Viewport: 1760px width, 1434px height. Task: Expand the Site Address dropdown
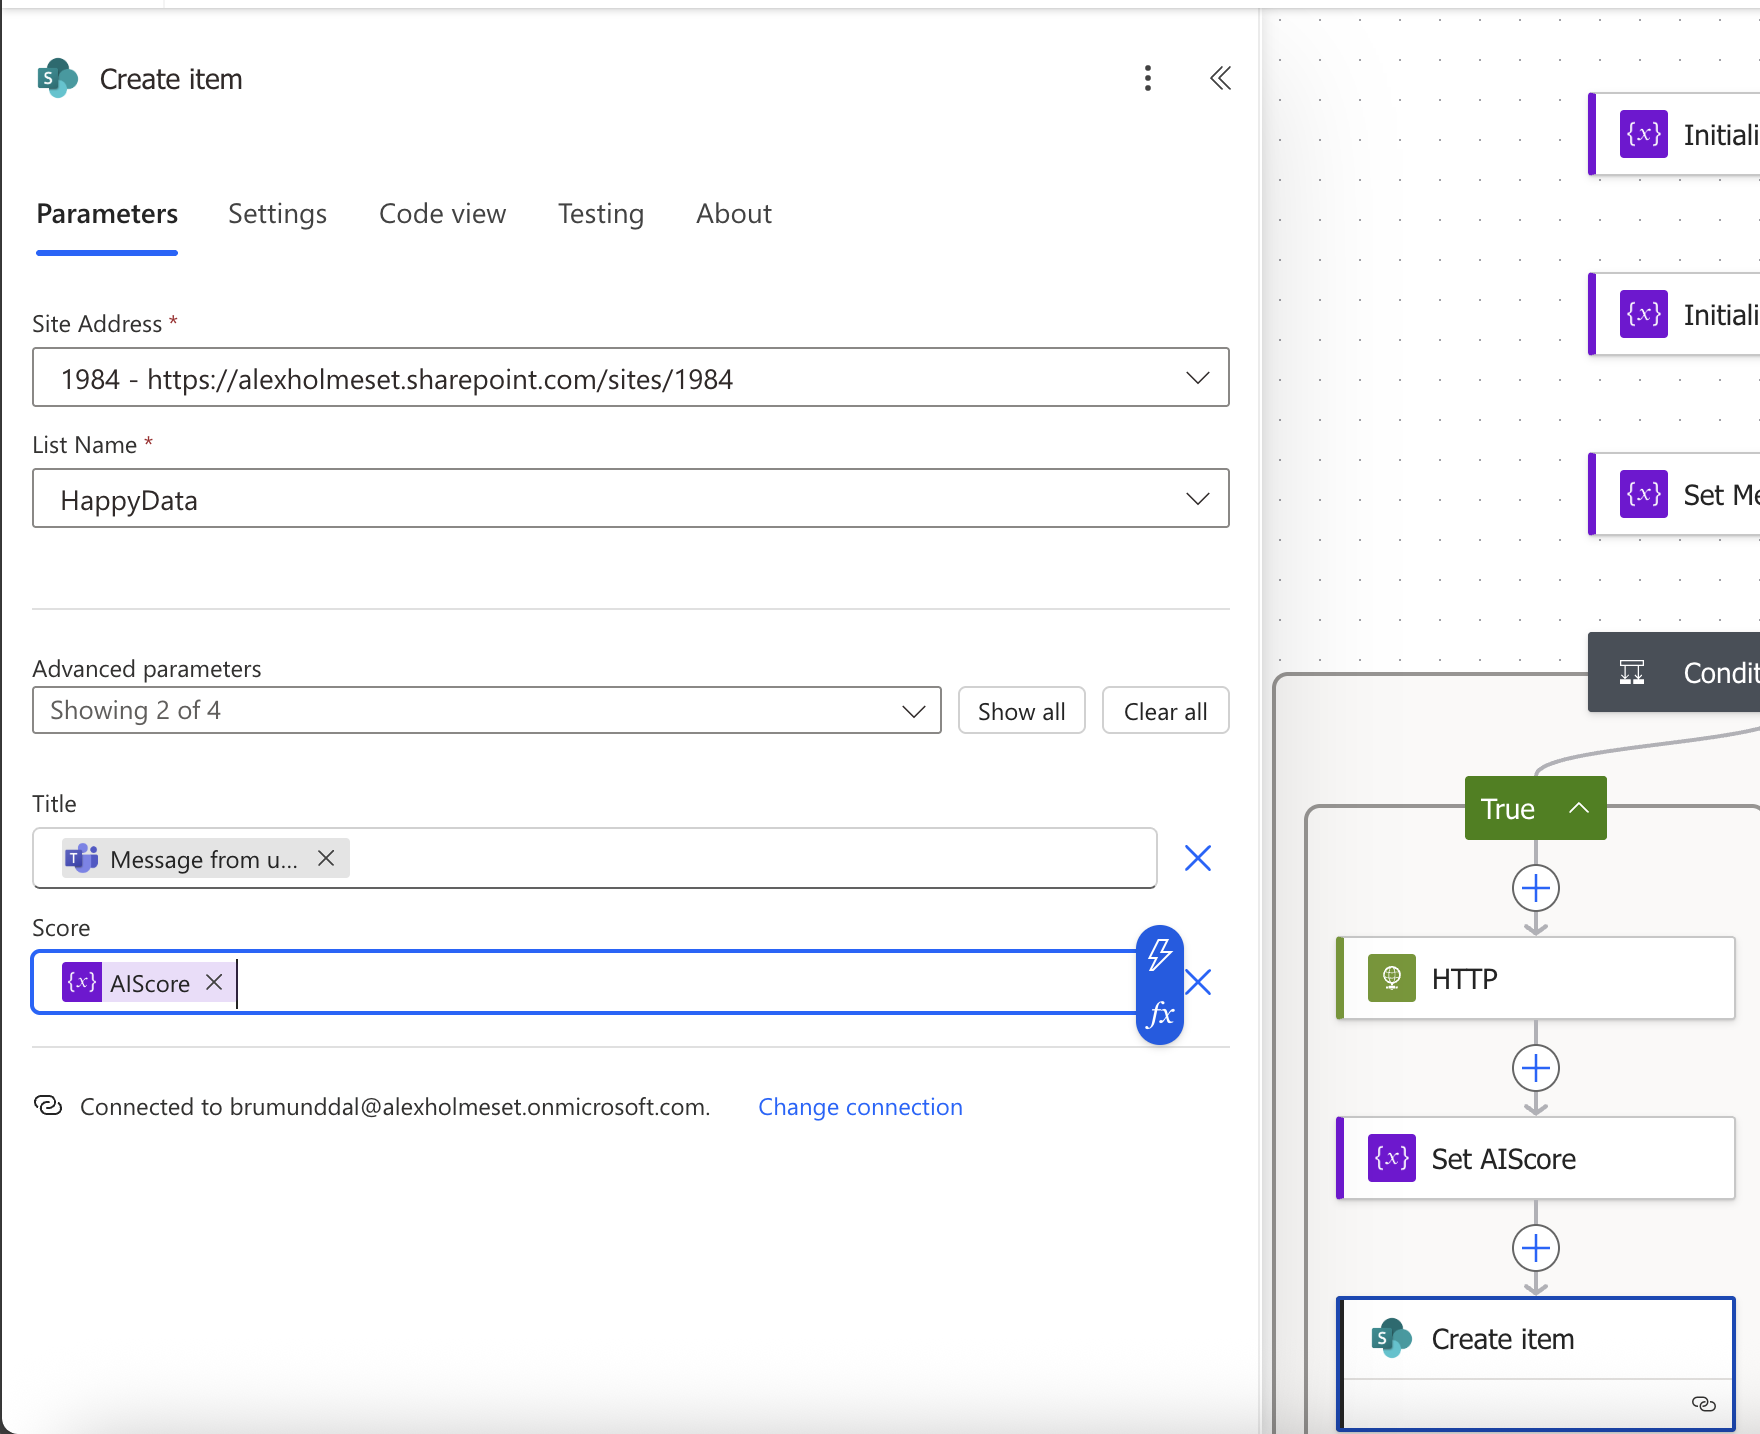pyautogui.click(x=1197, y=378)
